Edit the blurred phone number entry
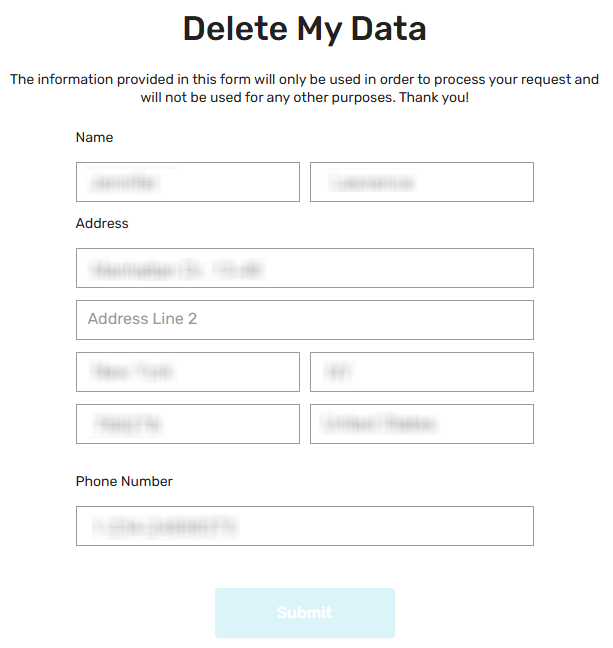Screen dimensions: 613x648 [x=304, y=526]
